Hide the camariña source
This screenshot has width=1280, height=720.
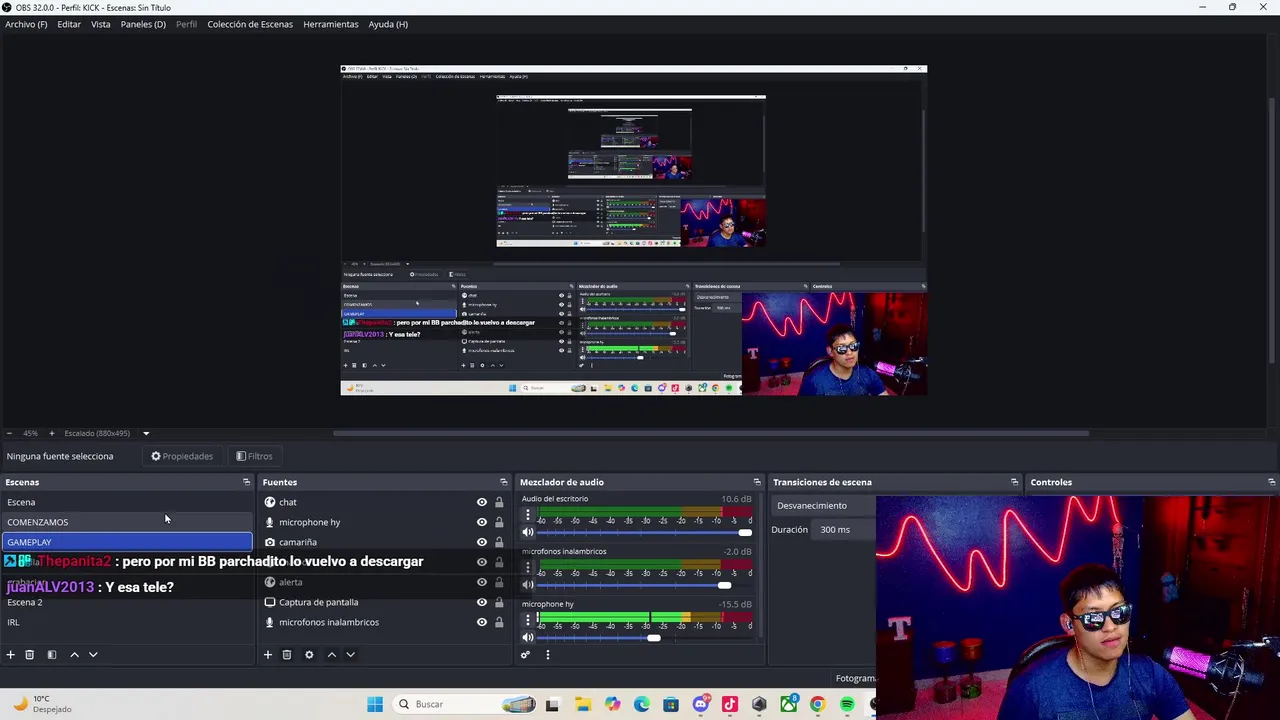click(x=482, y=542)
